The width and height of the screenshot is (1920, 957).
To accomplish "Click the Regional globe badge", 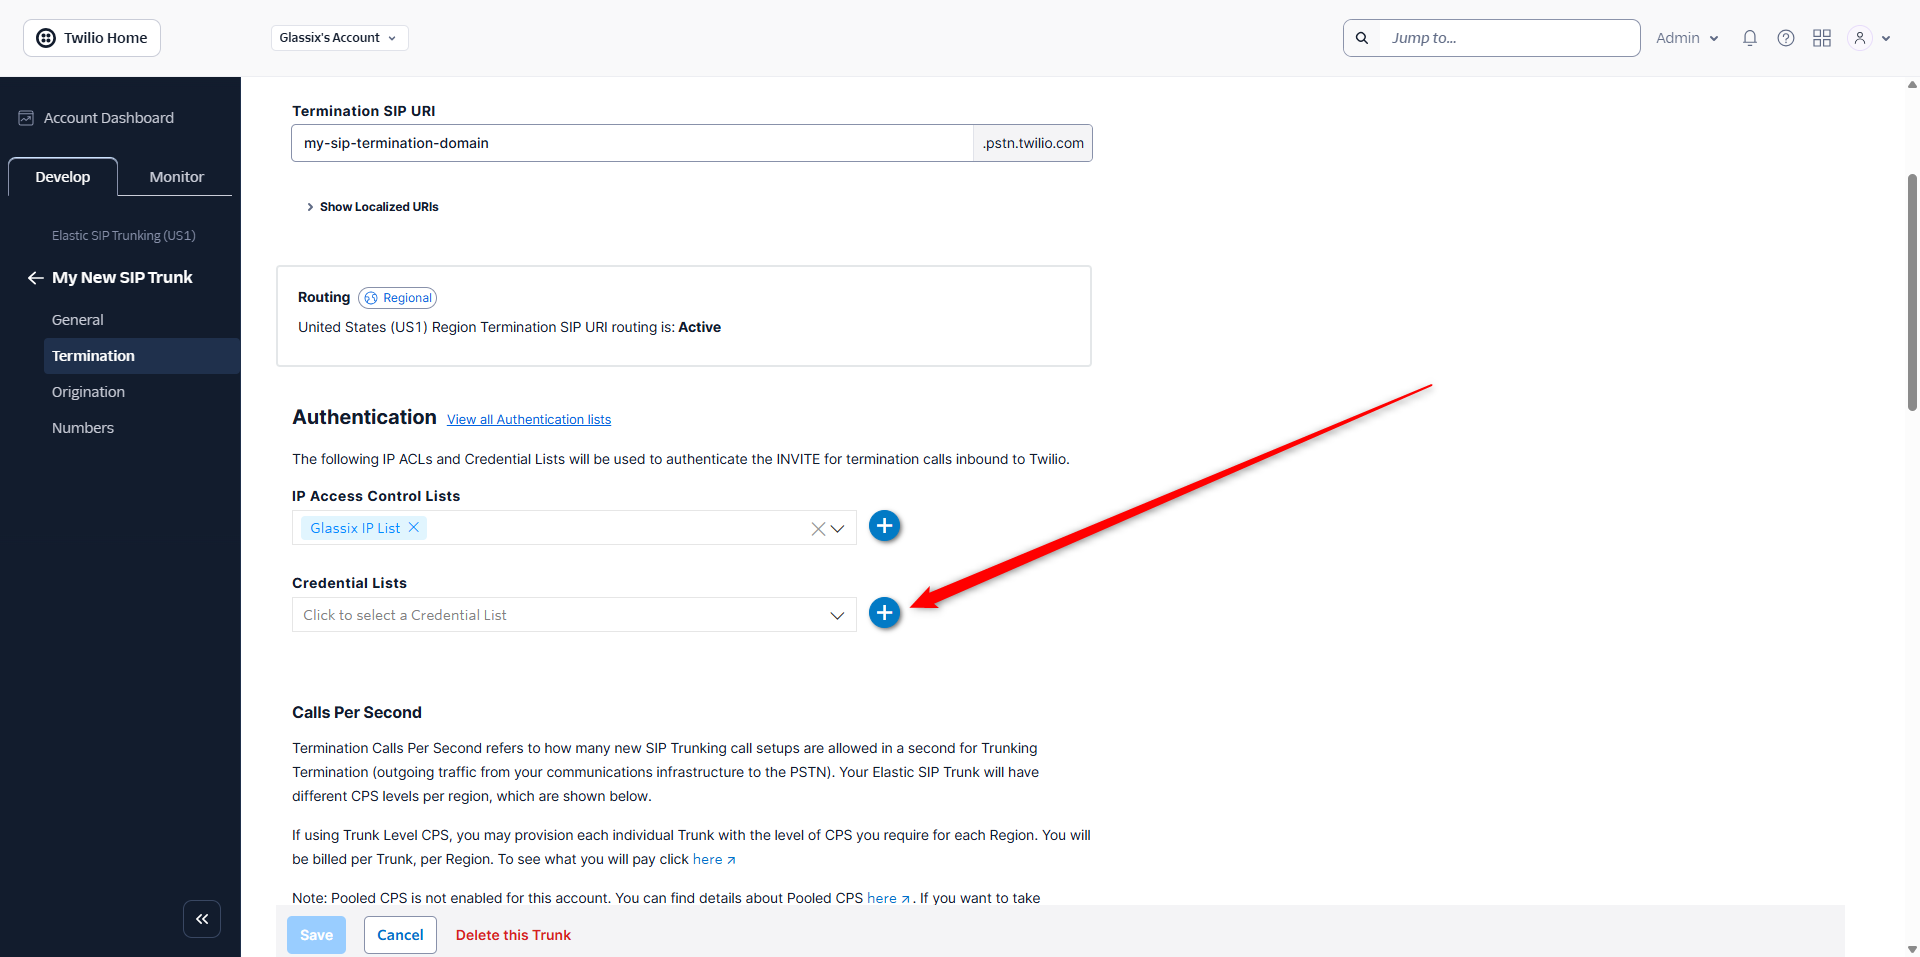I will coord(398,298).
